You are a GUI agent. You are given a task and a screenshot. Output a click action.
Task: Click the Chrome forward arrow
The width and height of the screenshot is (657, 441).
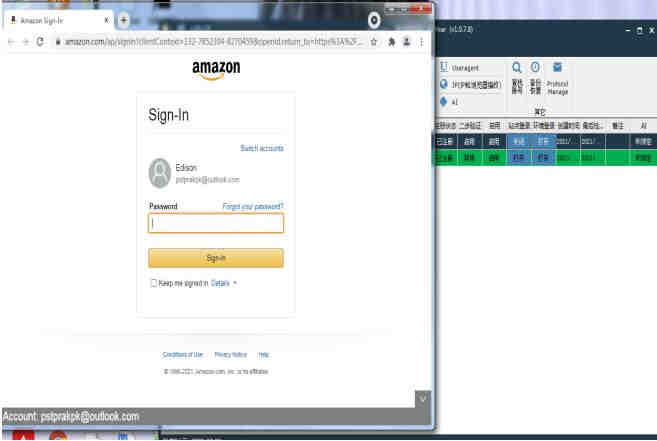tap(26, 42)
